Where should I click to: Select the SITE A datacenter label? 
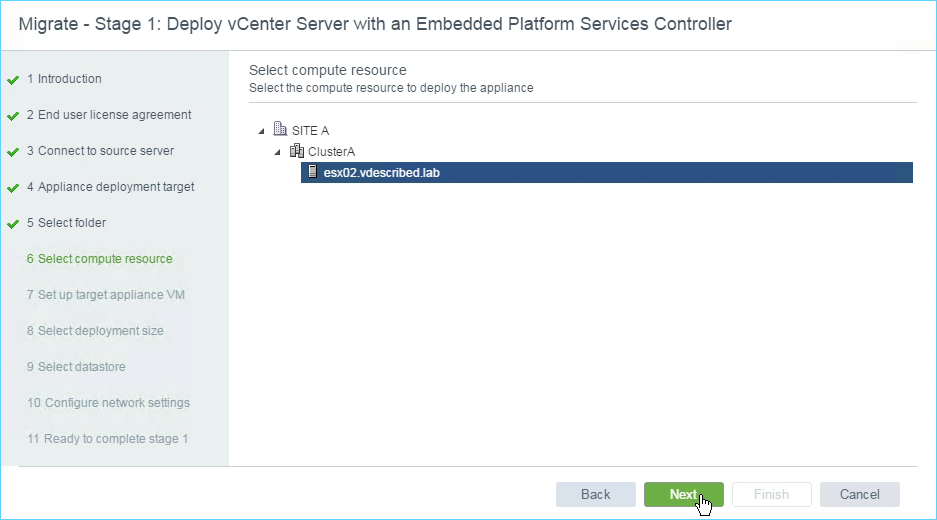[x=310, y=130]
